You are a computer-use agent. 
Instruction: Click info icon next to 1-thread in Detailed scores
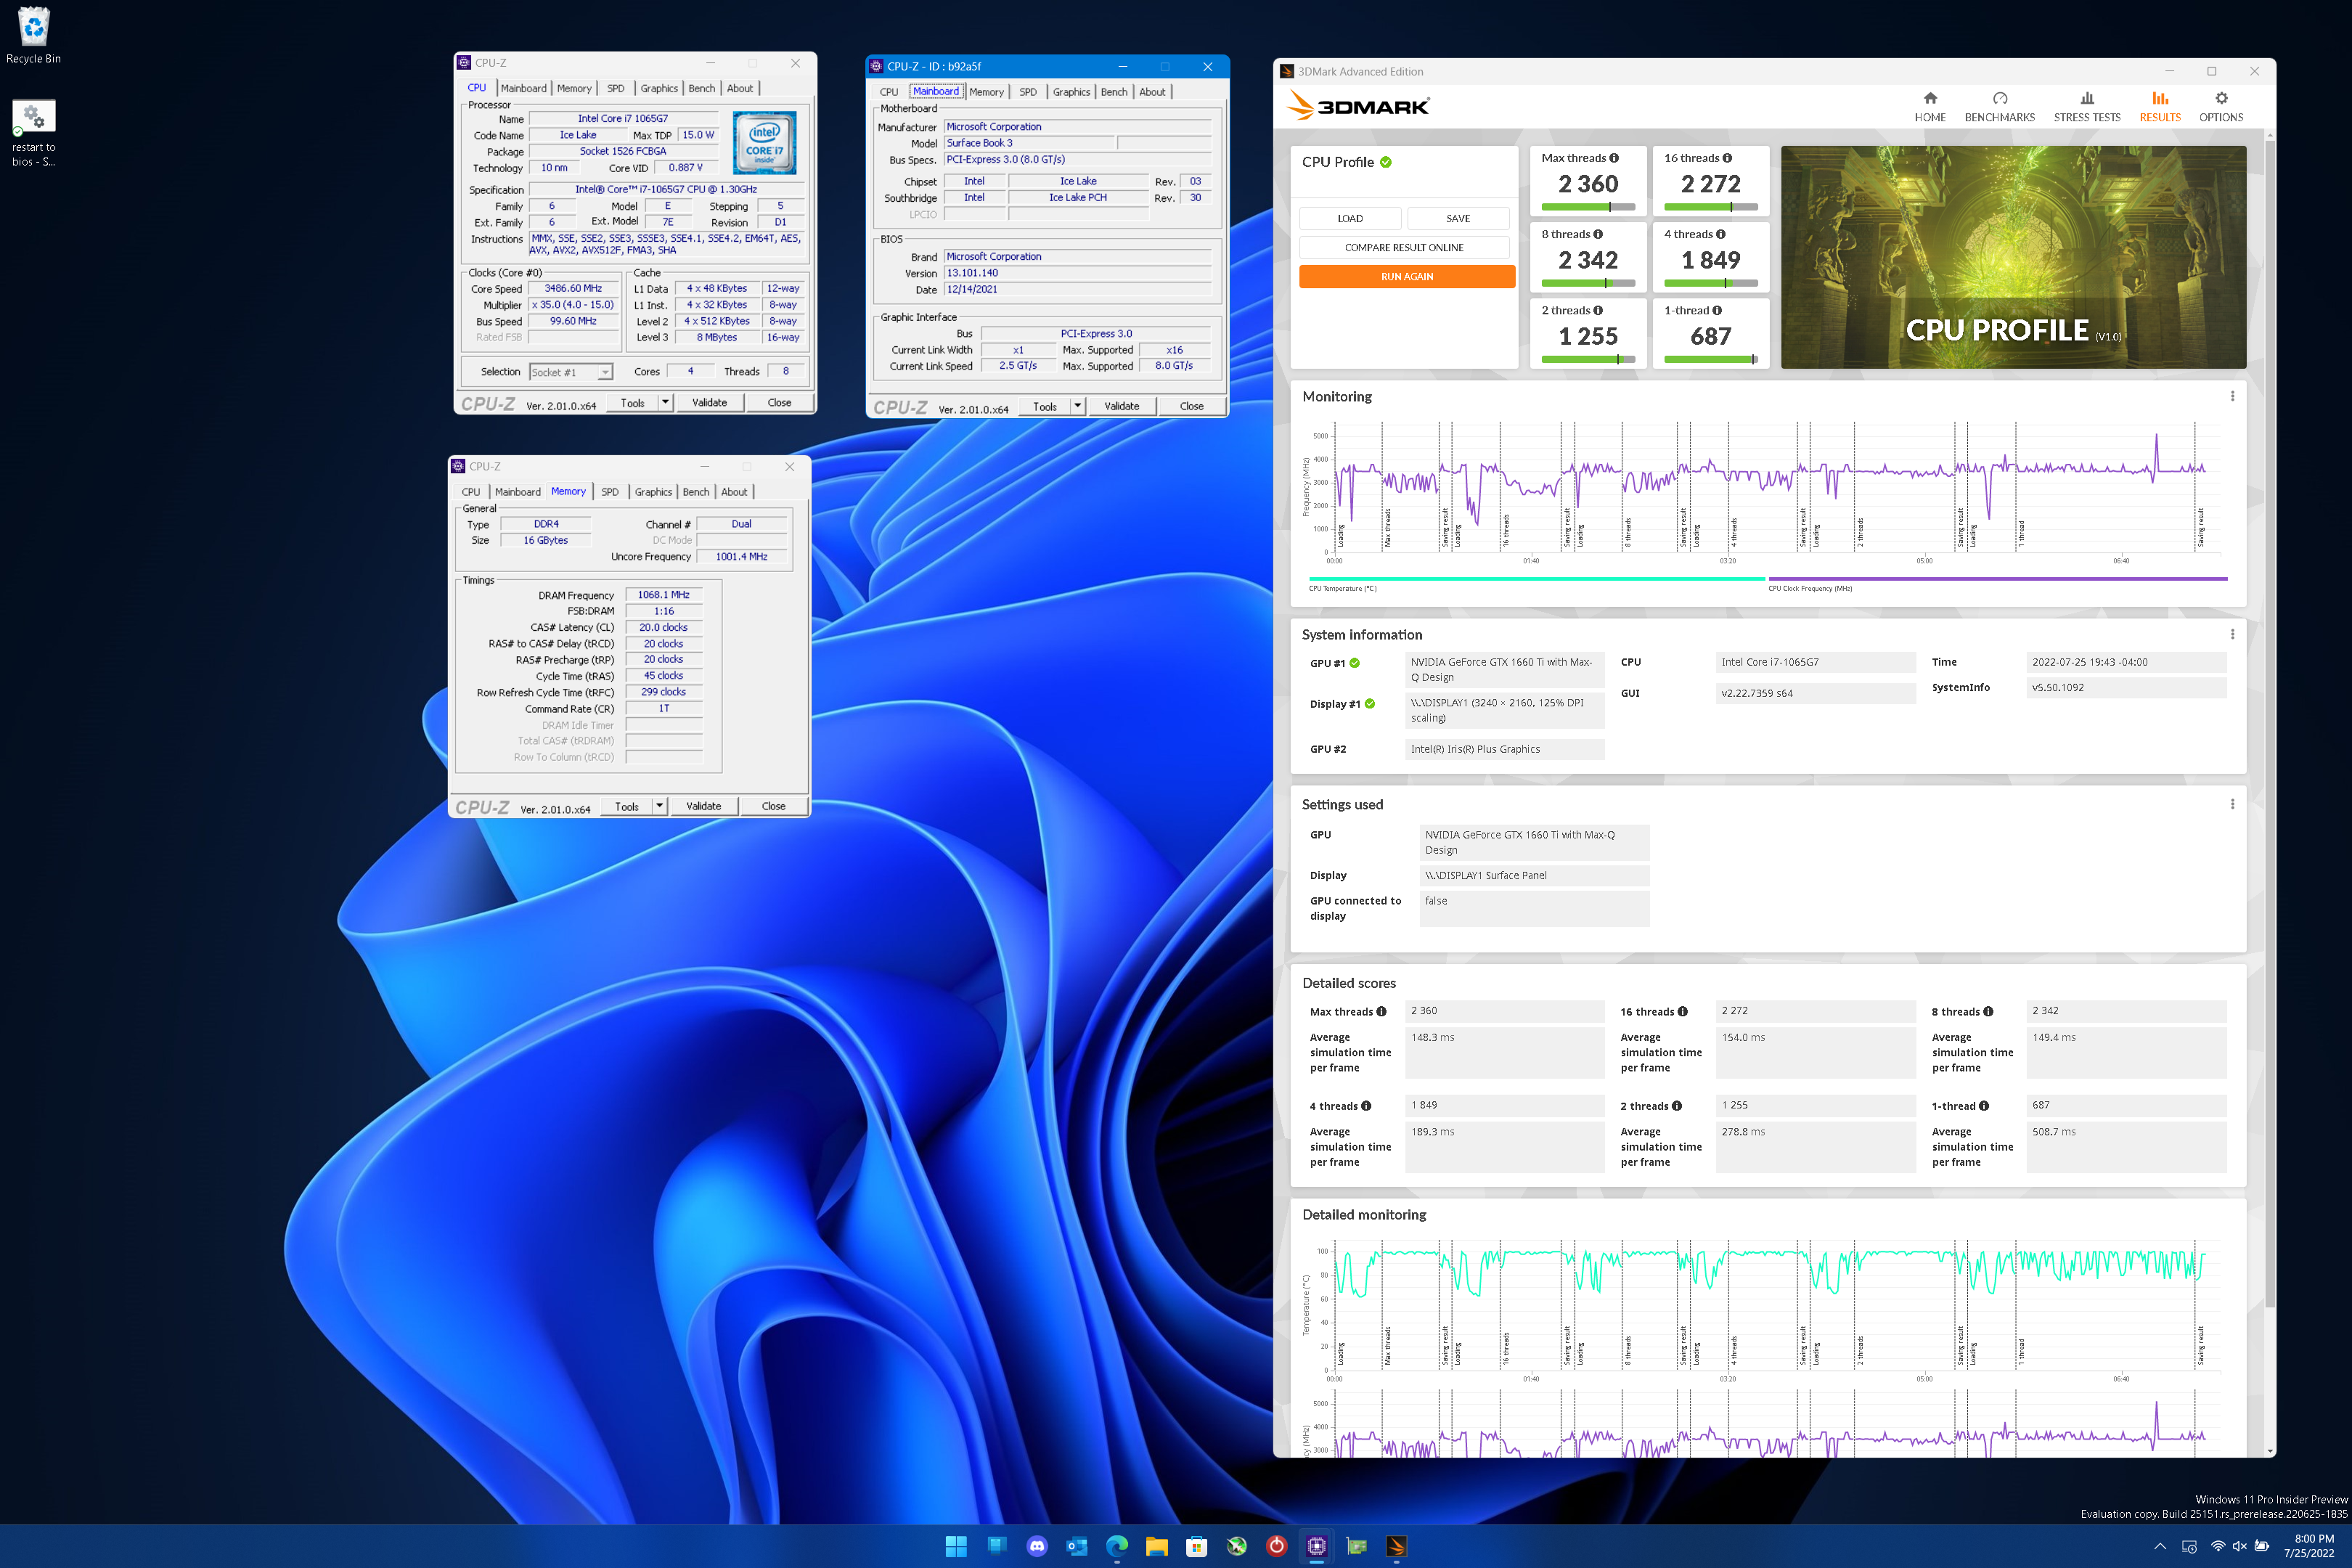tap(1984, 1106)
